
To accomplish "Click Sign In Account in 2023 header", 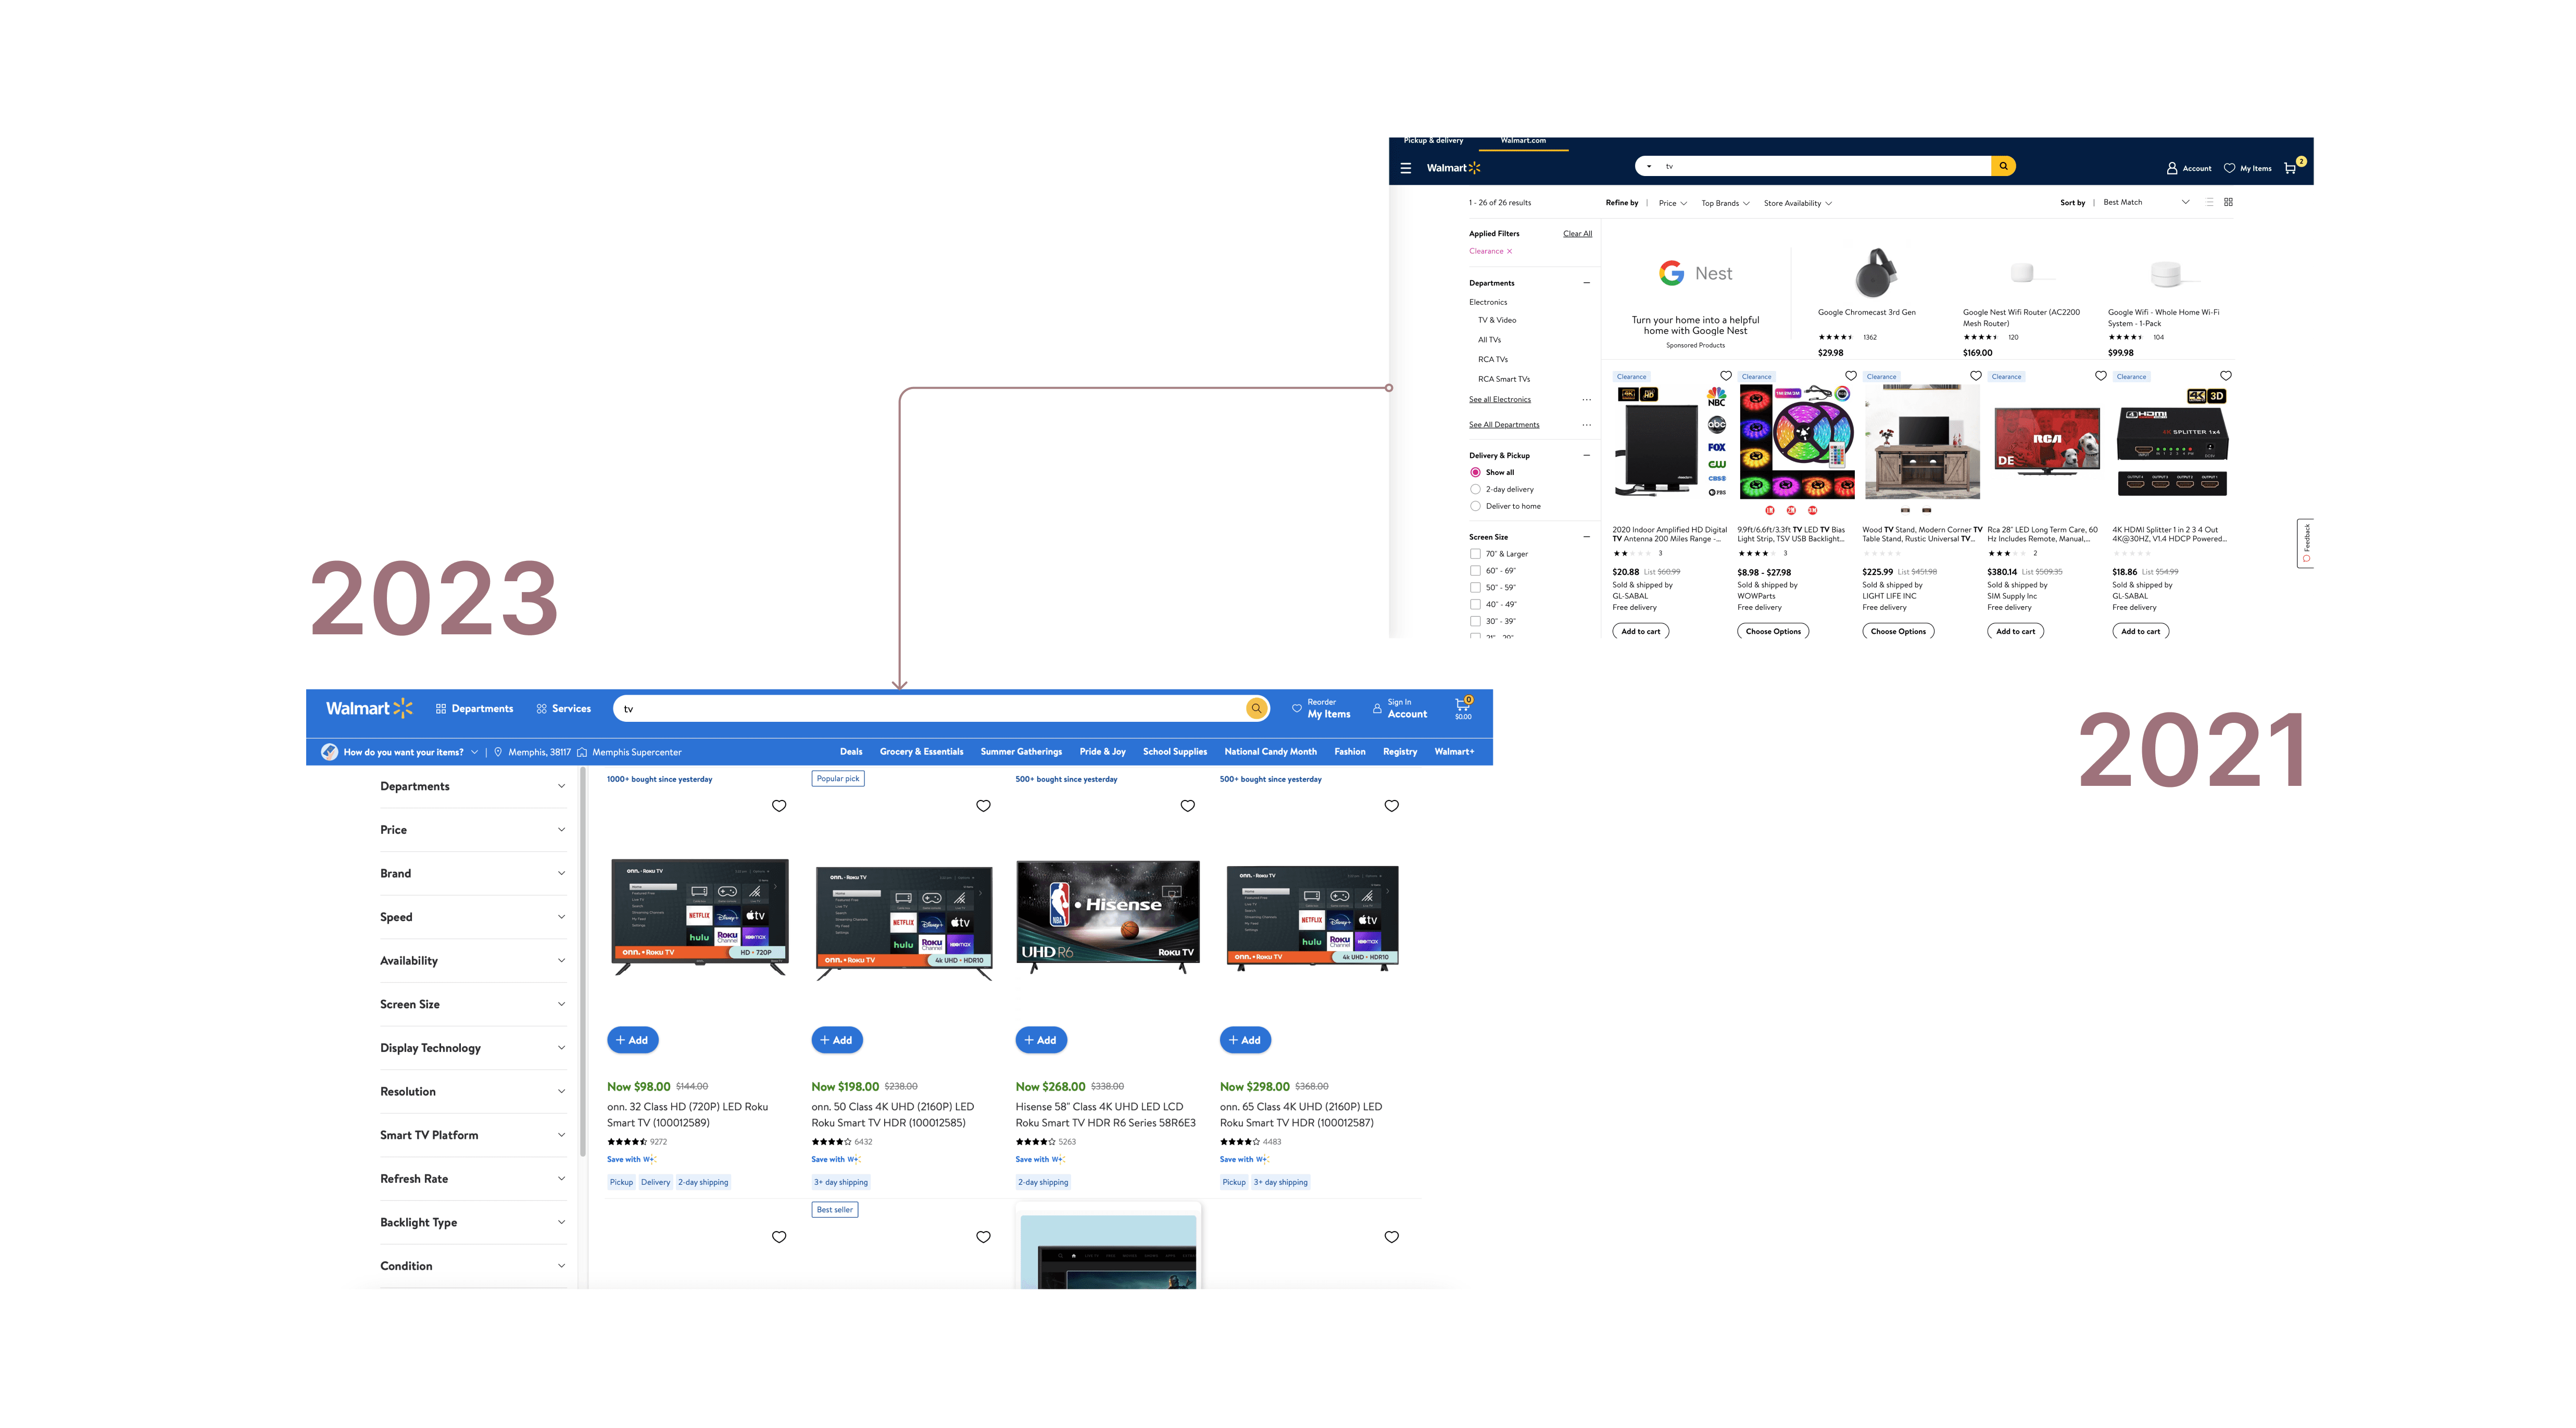I will pos(1400,708).
